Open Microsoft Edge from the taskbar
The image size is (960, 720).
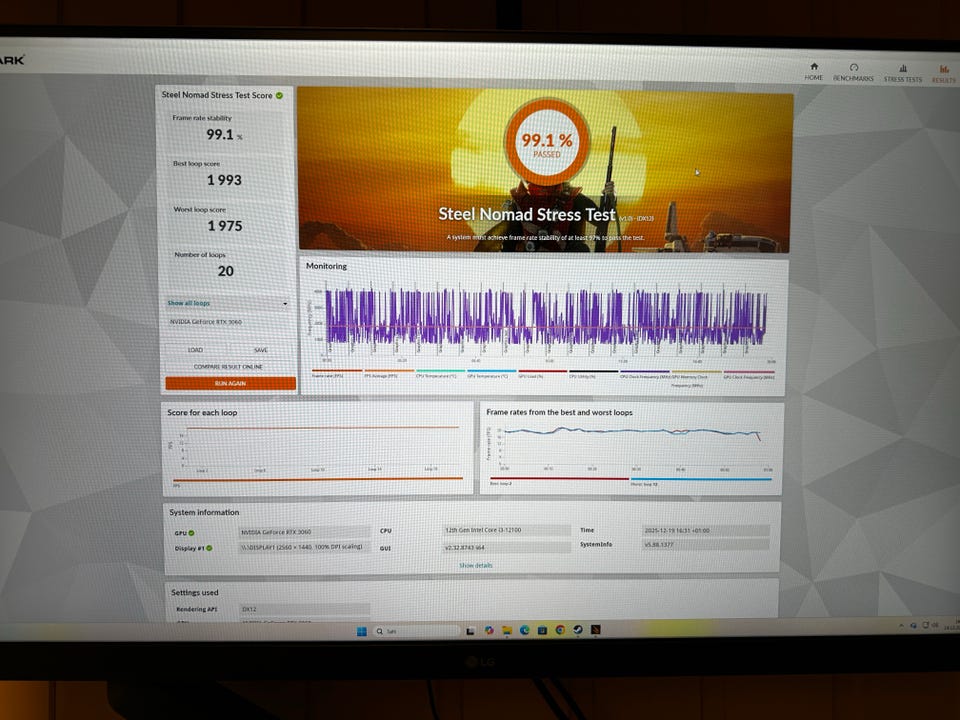pyautogui.click(x=525, y=630)
